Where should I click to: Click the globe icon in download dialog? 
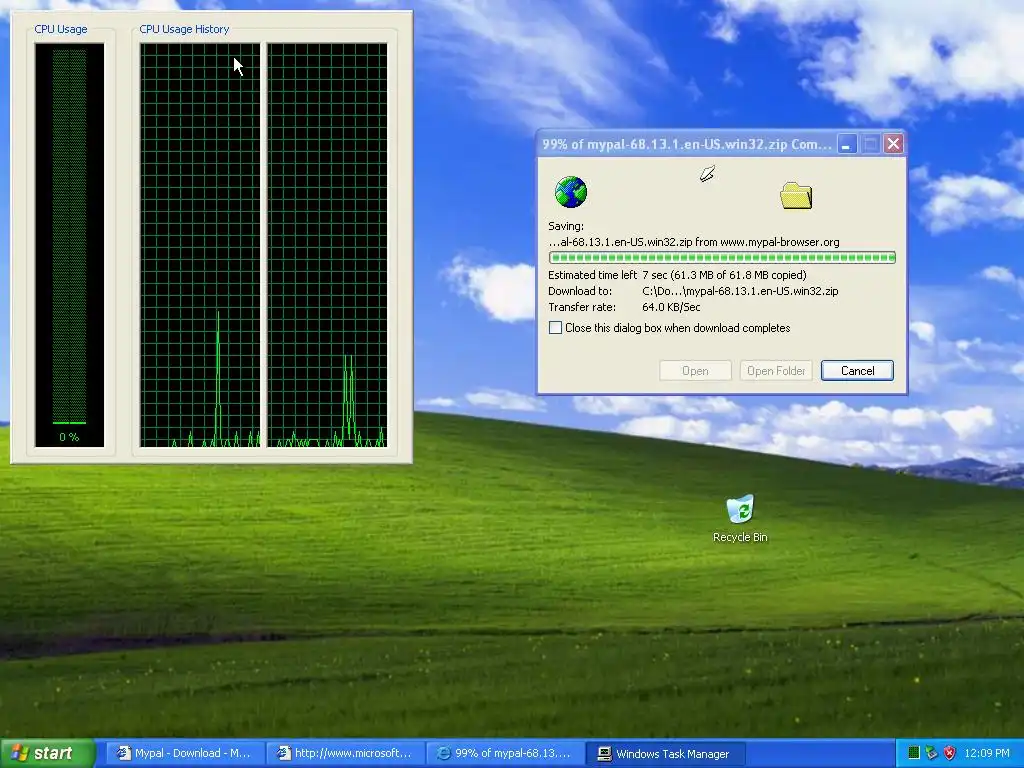pos(571,192)
